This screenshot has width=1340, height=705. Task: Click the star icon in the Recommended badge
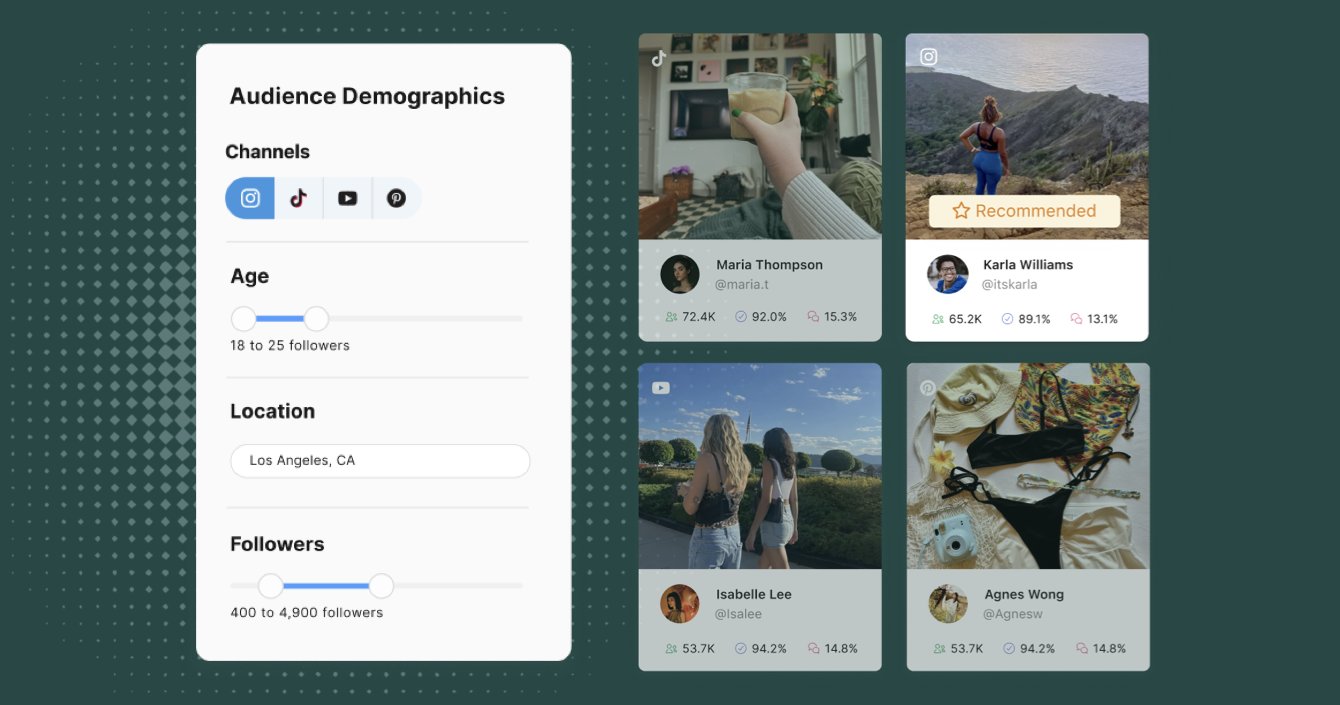pyautogui.click(x=961, y=211)
